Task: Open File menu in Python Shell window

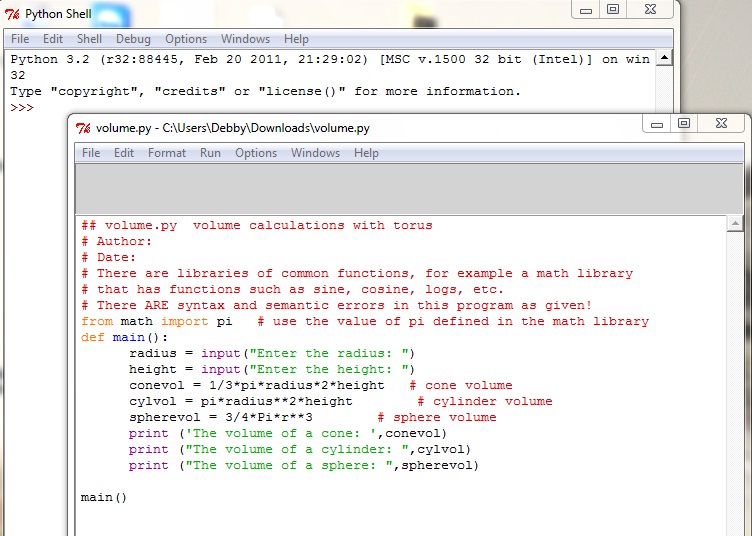Action: (20, 39)
